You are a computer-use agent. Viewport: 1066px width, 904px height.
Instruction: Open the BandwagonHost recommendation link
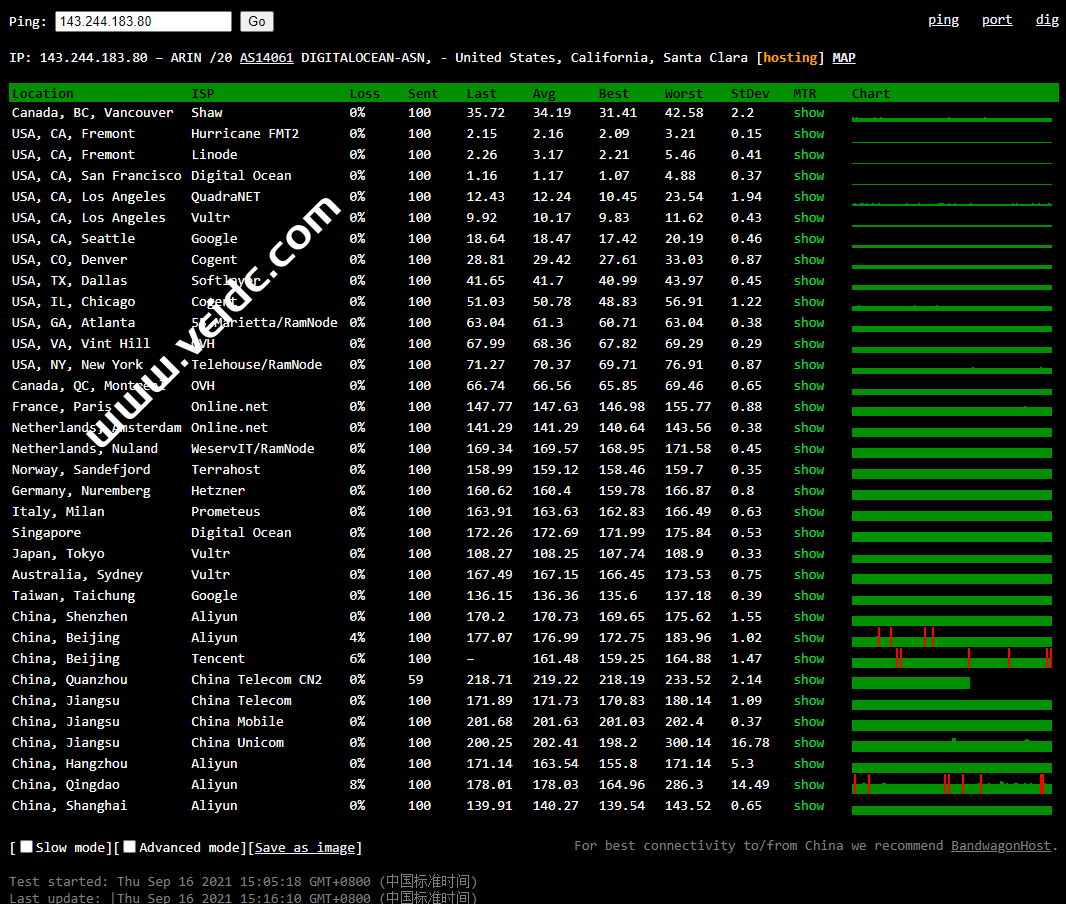pyautogui.click(x=1000, y=846)
